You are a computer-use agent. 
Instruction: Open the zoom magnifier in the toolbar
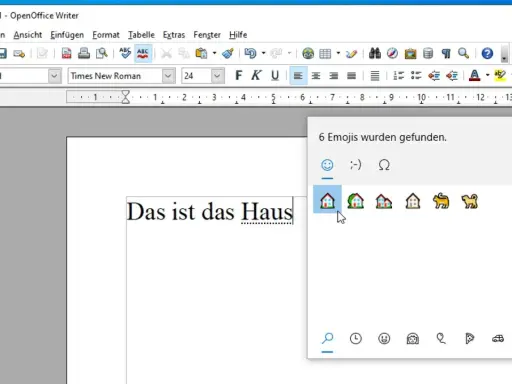[463, 53]
